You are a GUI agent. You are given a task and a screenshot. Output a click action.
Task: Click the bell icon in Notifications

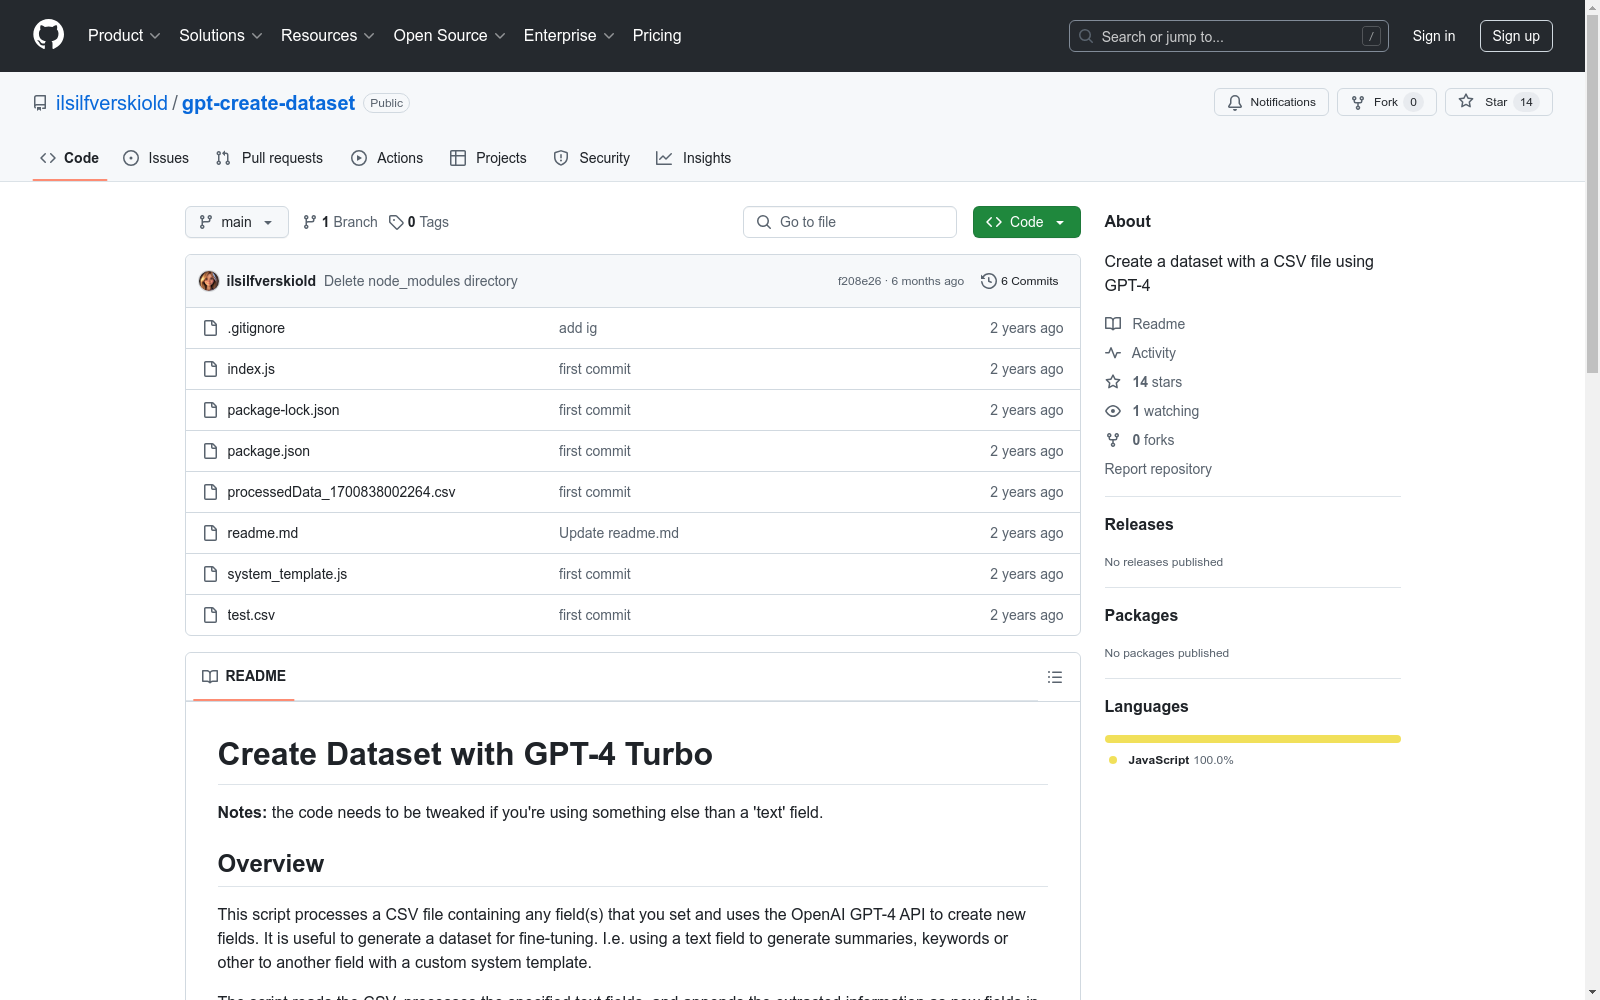(1235, 102)
